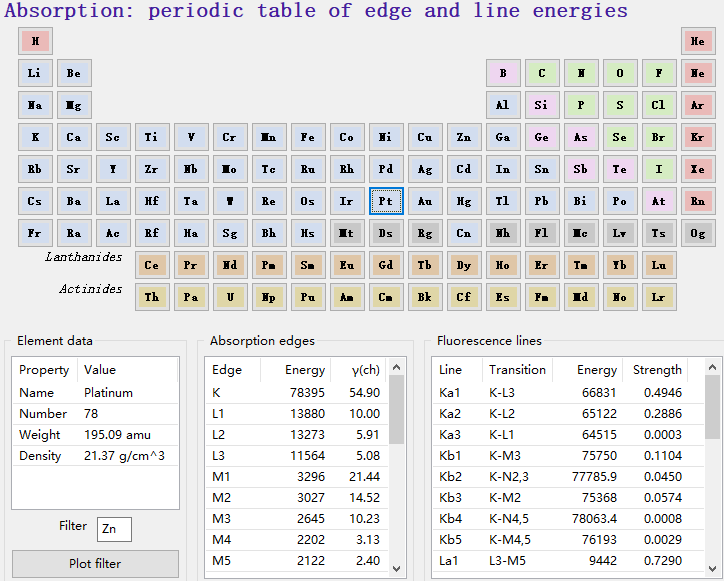This screenshot has height=581, width=724.
Task: Click the Gd lanthanide button
Action: coord(386,265)
